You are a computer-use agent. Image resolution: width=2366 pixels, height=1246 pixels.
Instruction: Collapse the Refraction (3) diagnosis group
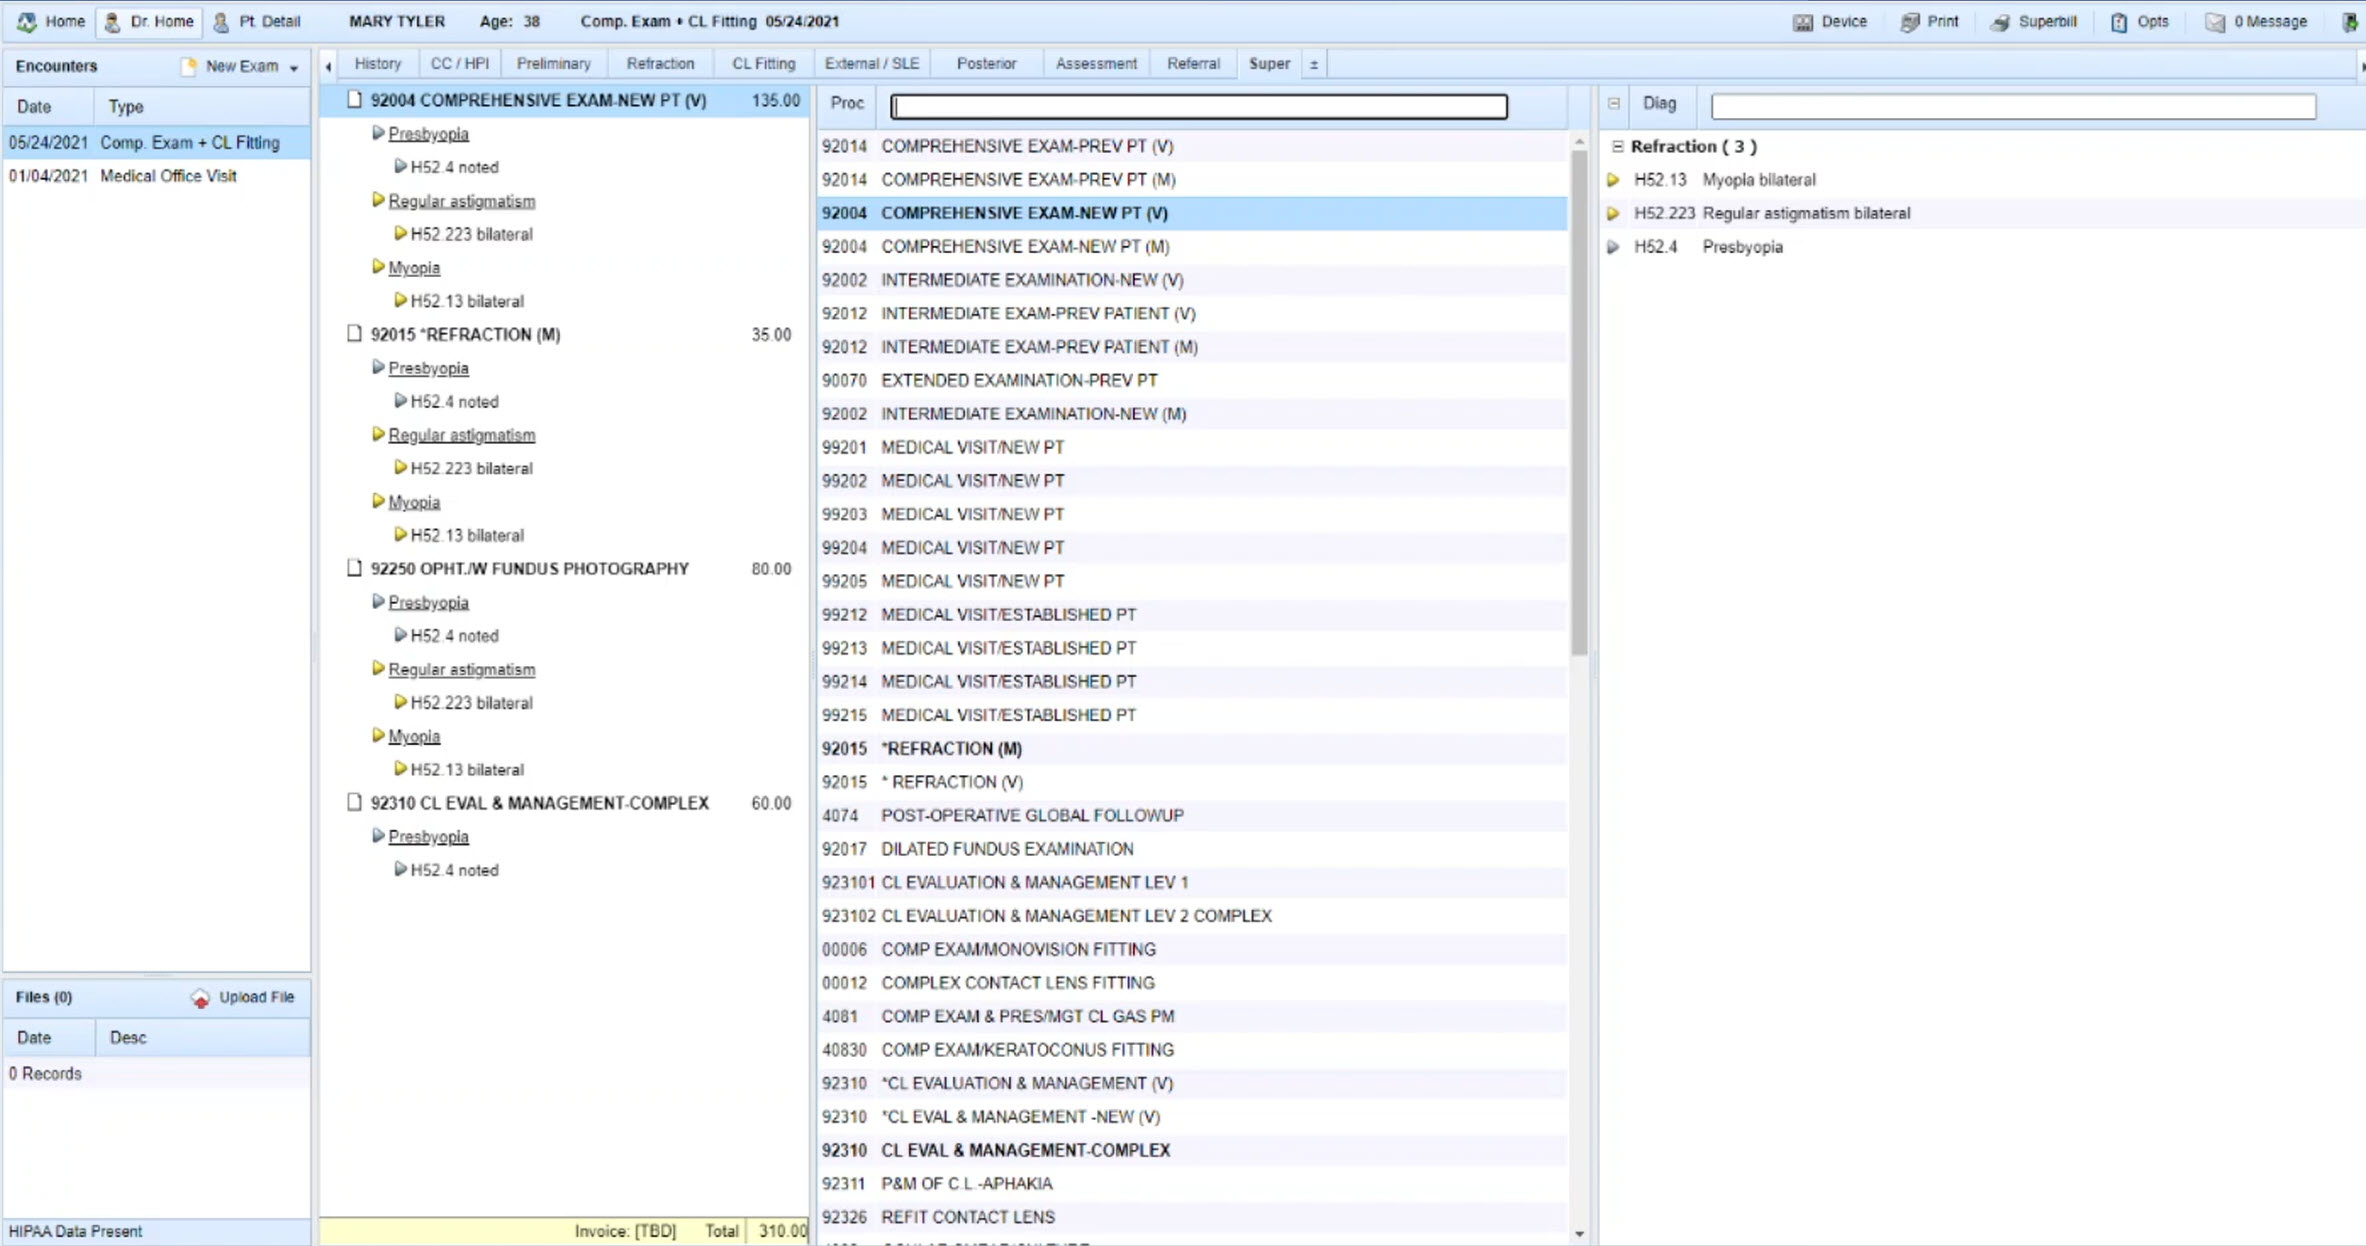click(x=1618, y=145)
